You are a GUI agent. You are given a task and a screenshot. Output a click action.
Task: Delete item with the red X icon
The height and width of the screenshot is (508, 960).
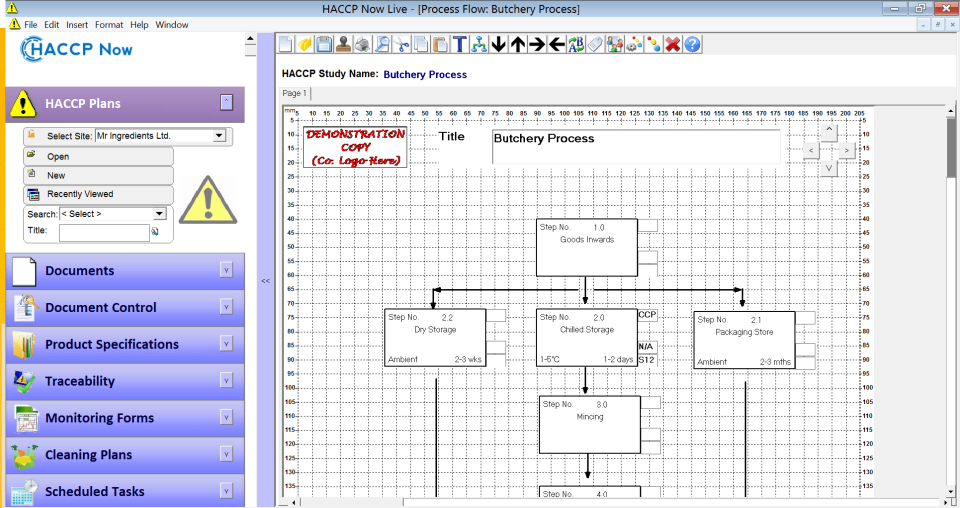coord(673,44)
